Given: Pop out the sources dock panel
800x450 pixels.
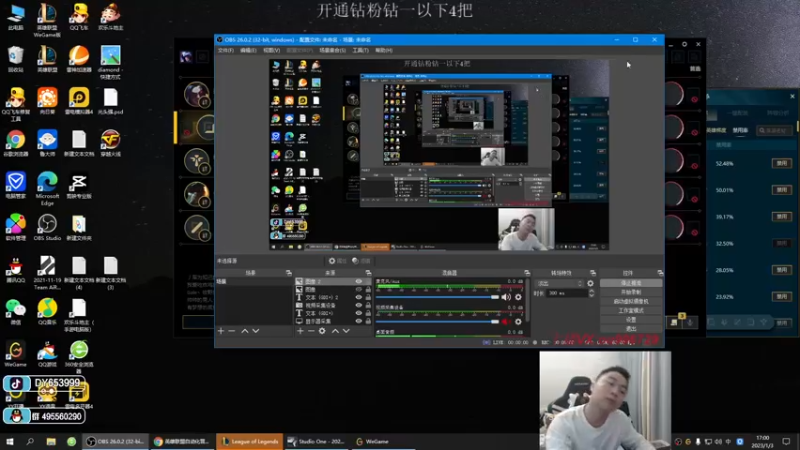Looking at the screenshot, I should (x=368, y=273).
